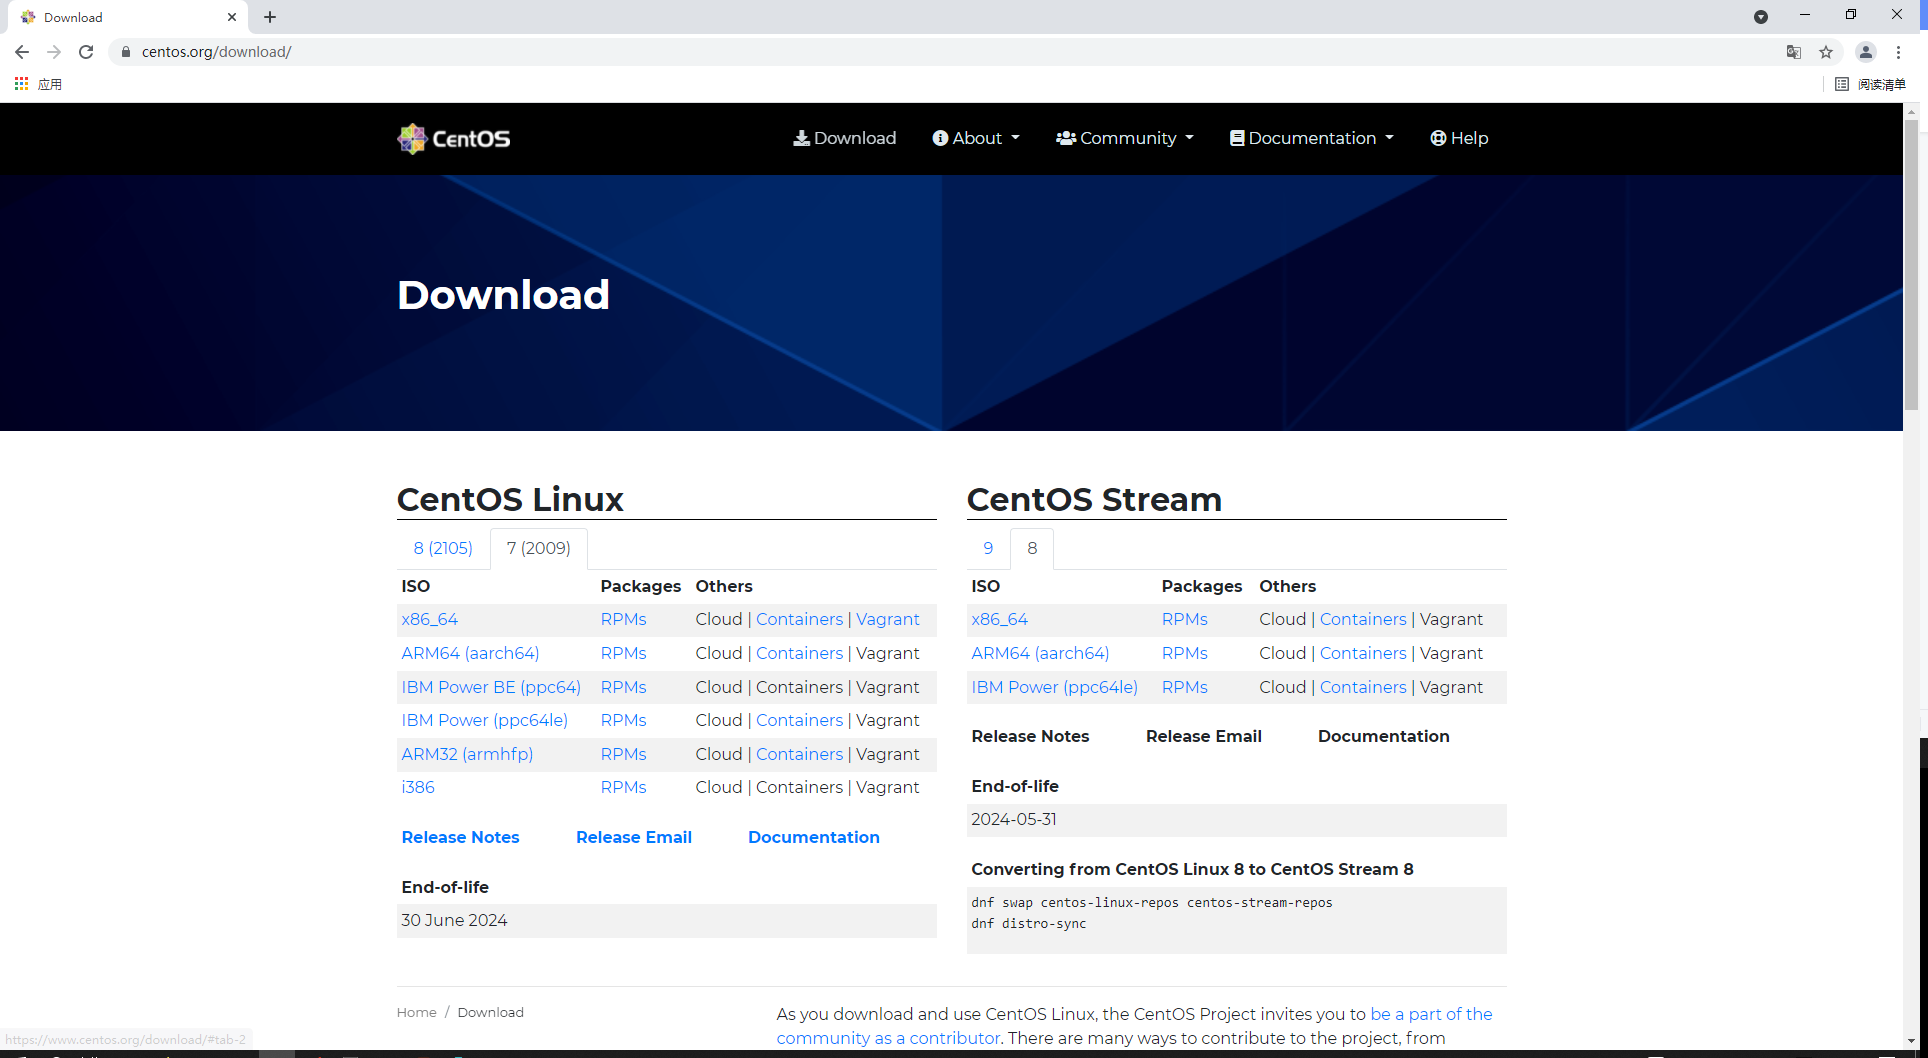Open a new browser tab

(x=270, y=17)
